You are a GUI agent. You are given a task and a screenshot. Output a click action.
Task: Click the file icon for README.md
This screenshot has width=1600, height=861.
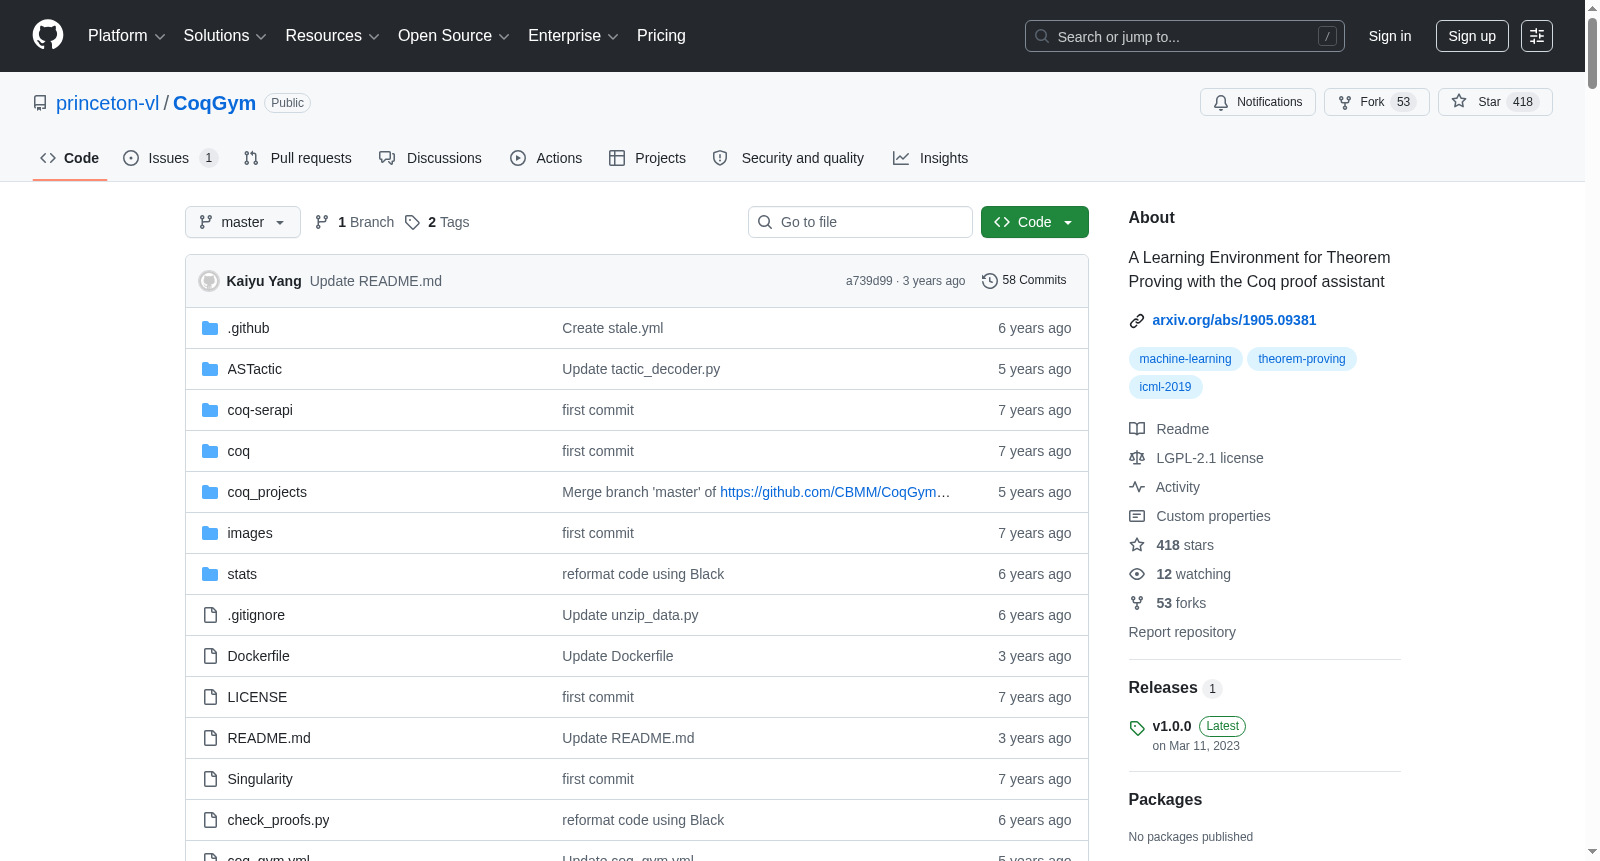point(210,738)
